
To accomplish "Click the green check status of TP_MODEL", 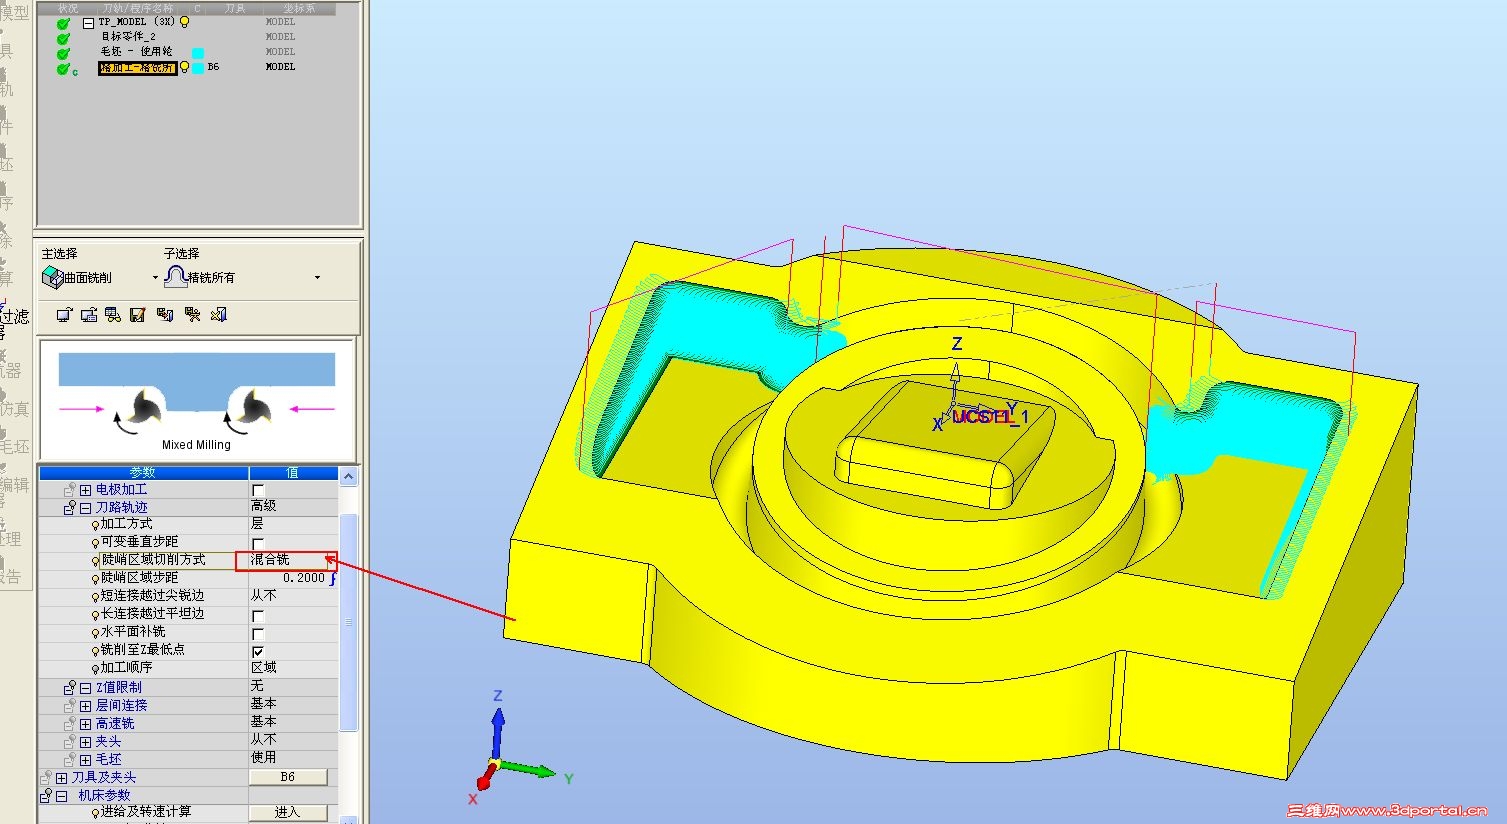I will pos(64,23).
